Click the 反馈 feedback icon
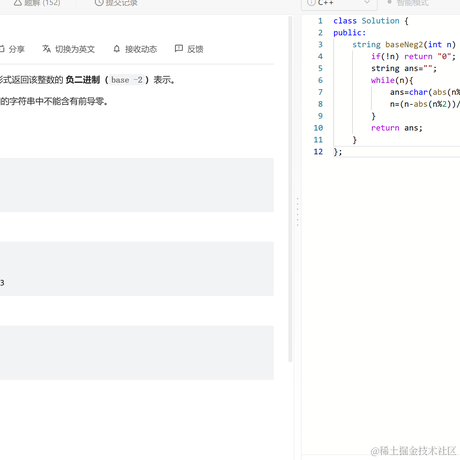 179,49
